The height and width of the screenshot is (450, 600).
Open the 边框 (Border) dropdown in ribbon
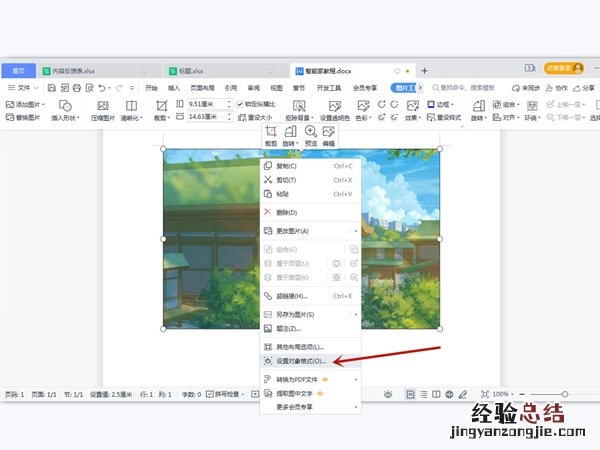(x=440, y=104)
